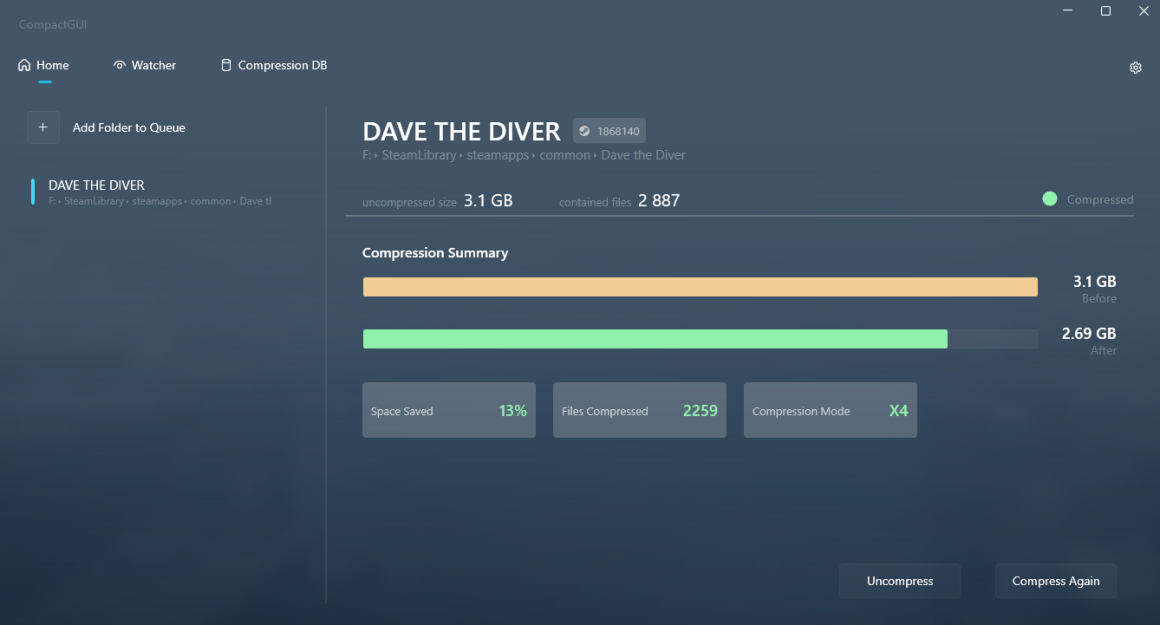The width and height of the screenshot is (1160, 625).
Task: Click the plus icon to add folder
Action: [43, 128]
